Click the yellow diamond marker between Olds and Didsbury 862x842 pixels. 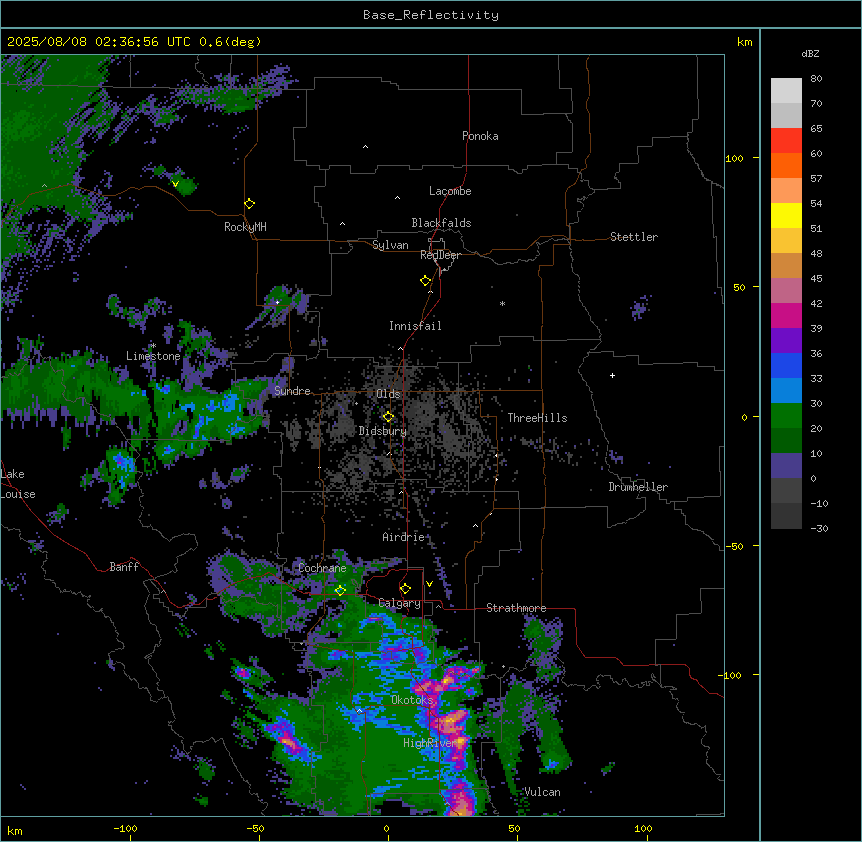(x=388, y=416)
